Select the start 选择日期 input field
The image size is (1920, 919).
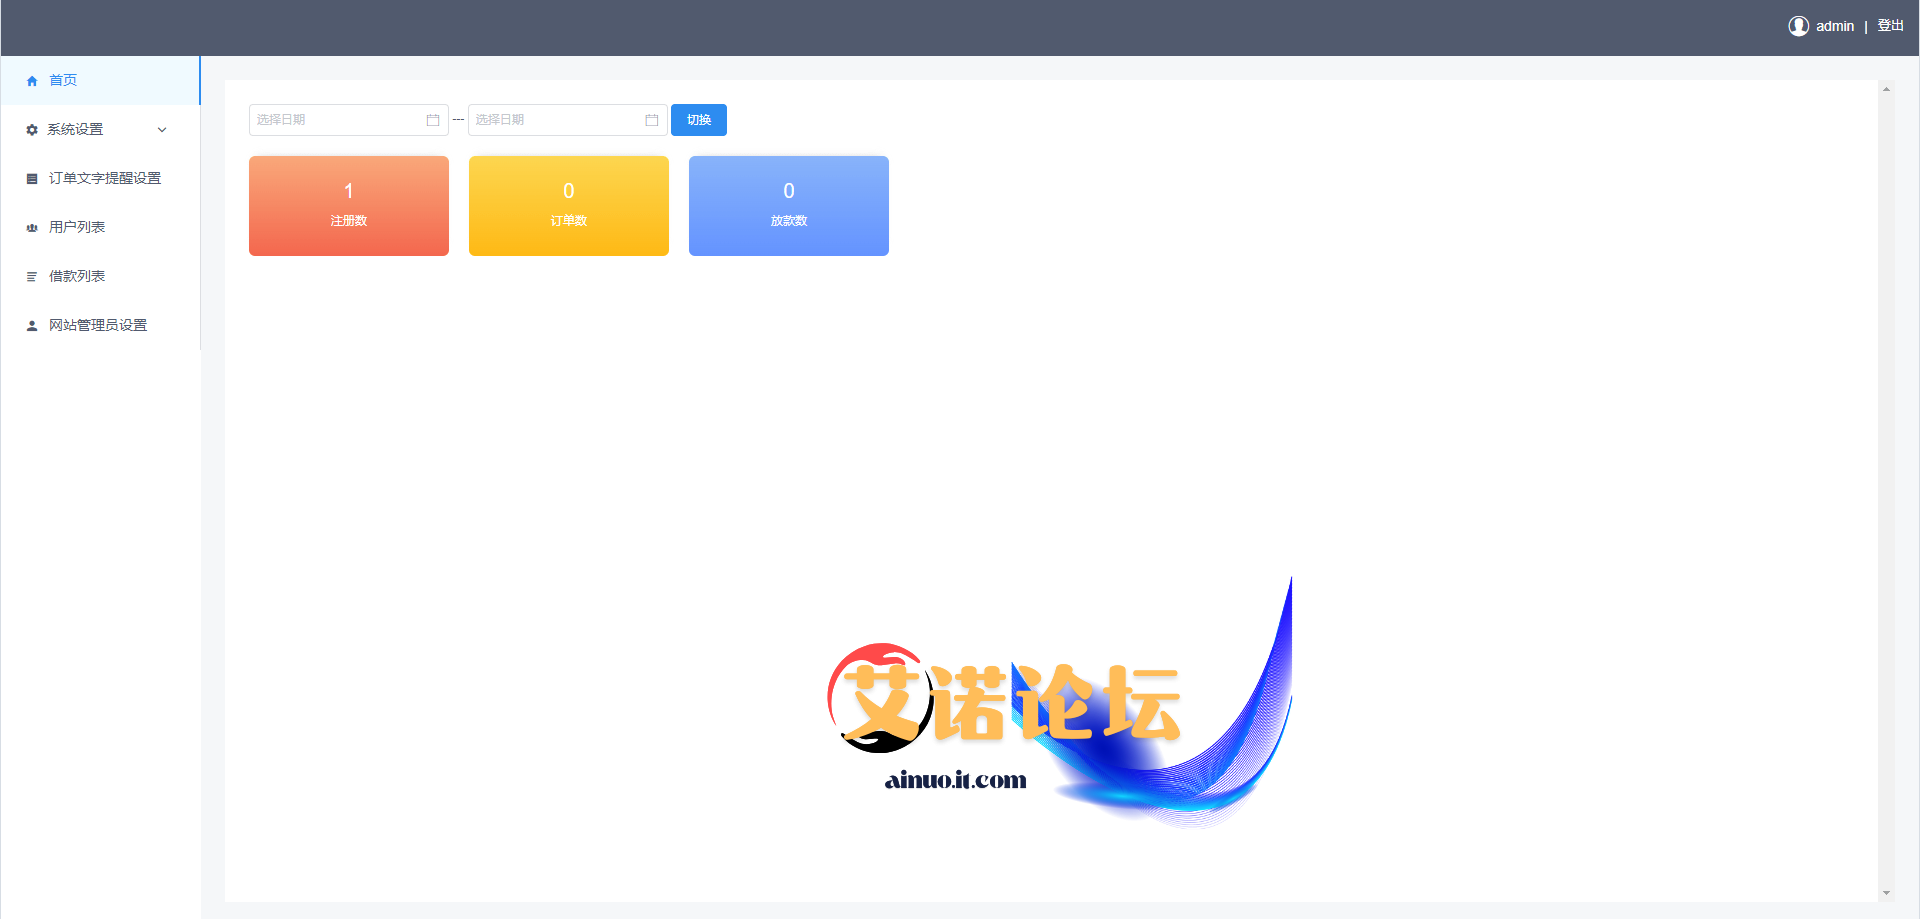click(x=348, y=120)
